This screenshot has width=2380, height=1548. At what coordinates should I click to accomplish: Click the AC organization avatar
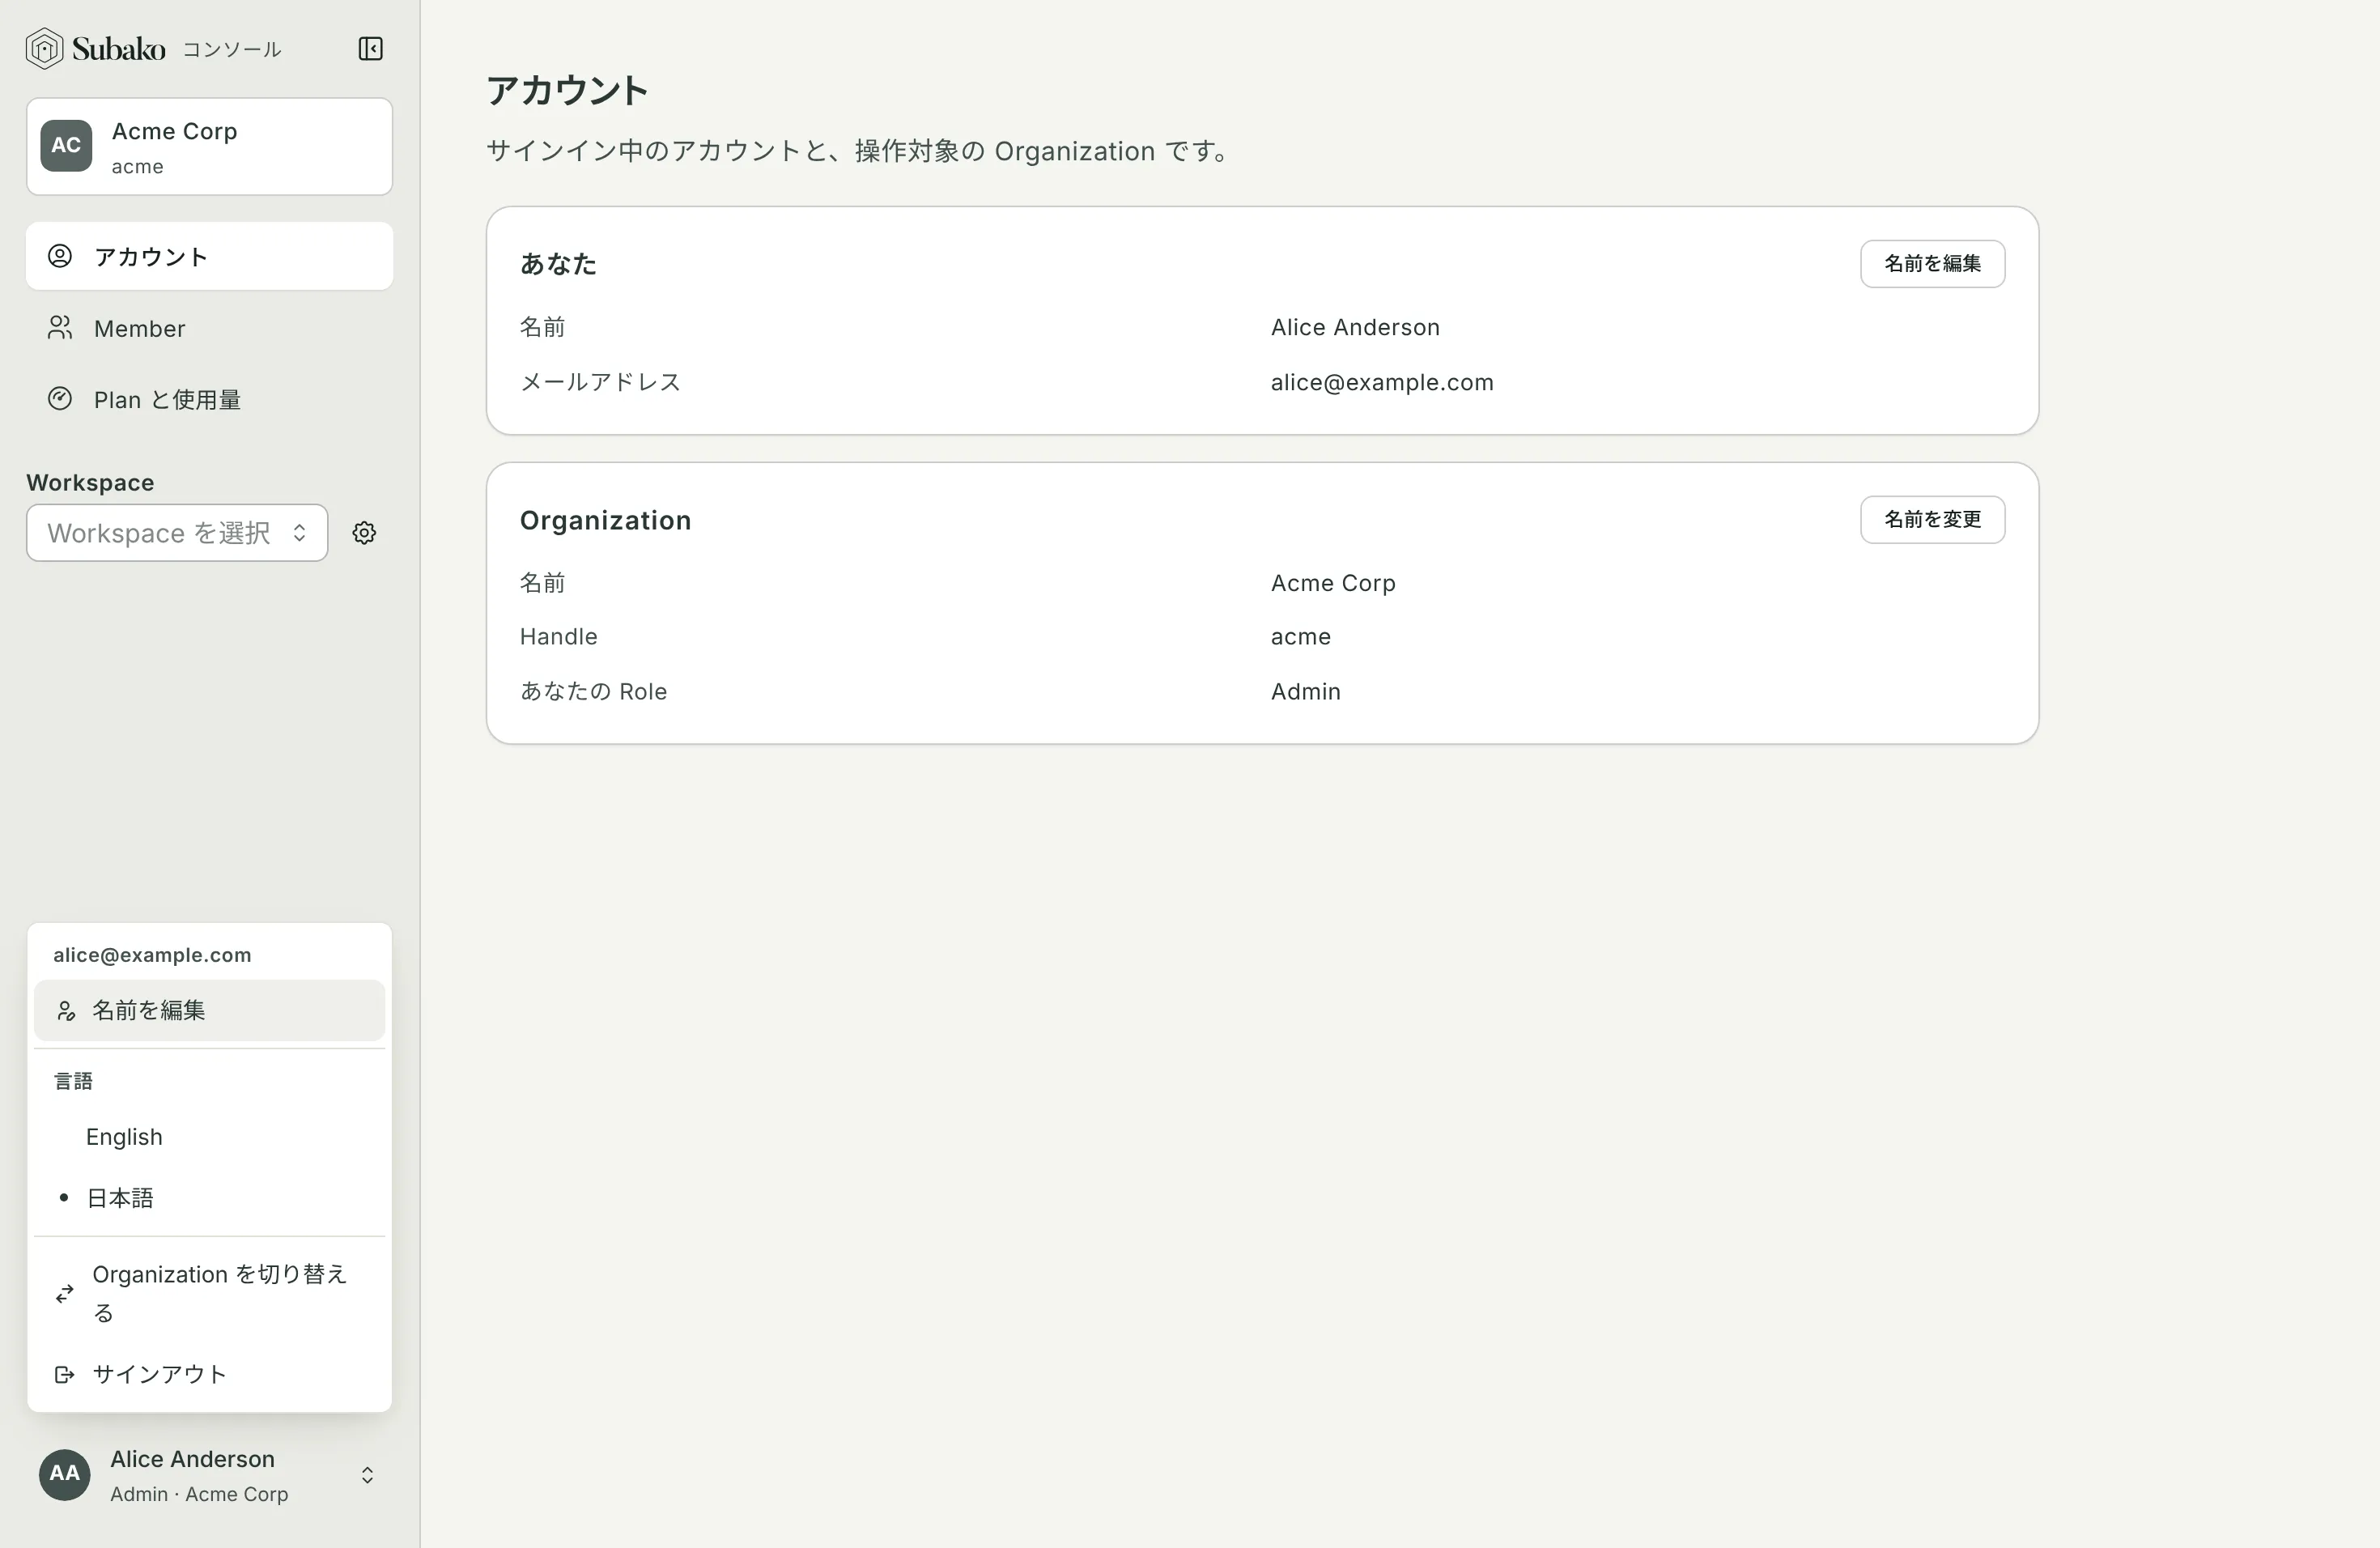(x=66, y=146)
